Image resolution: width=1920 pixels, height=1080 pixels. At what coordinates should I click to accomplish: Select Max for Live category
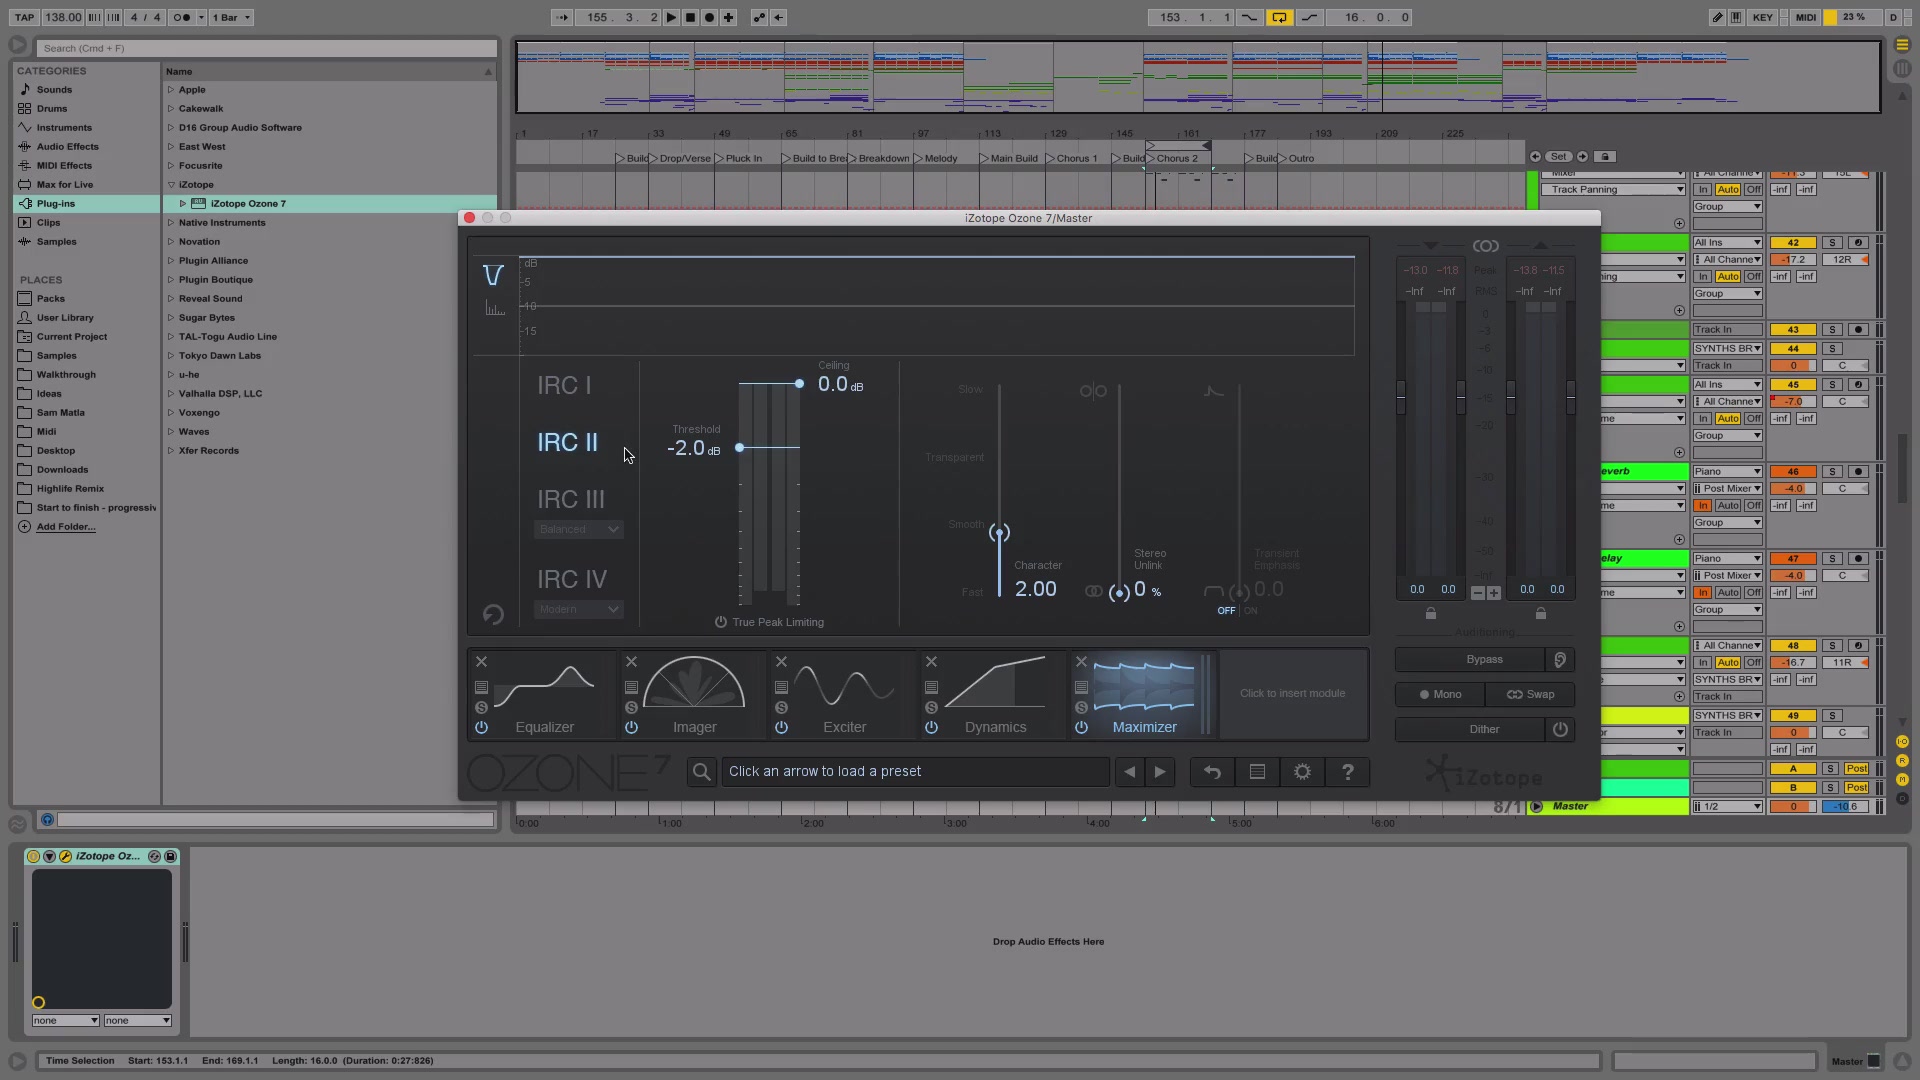pyautogui.click(x=64, y=185)
